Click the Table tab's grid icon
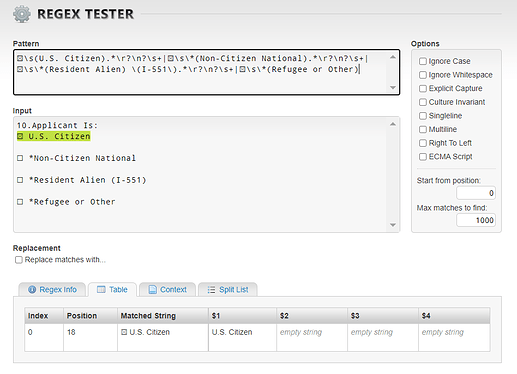This screenshot has height=374, width=517. pyautogui.click(x=101, y=290)
